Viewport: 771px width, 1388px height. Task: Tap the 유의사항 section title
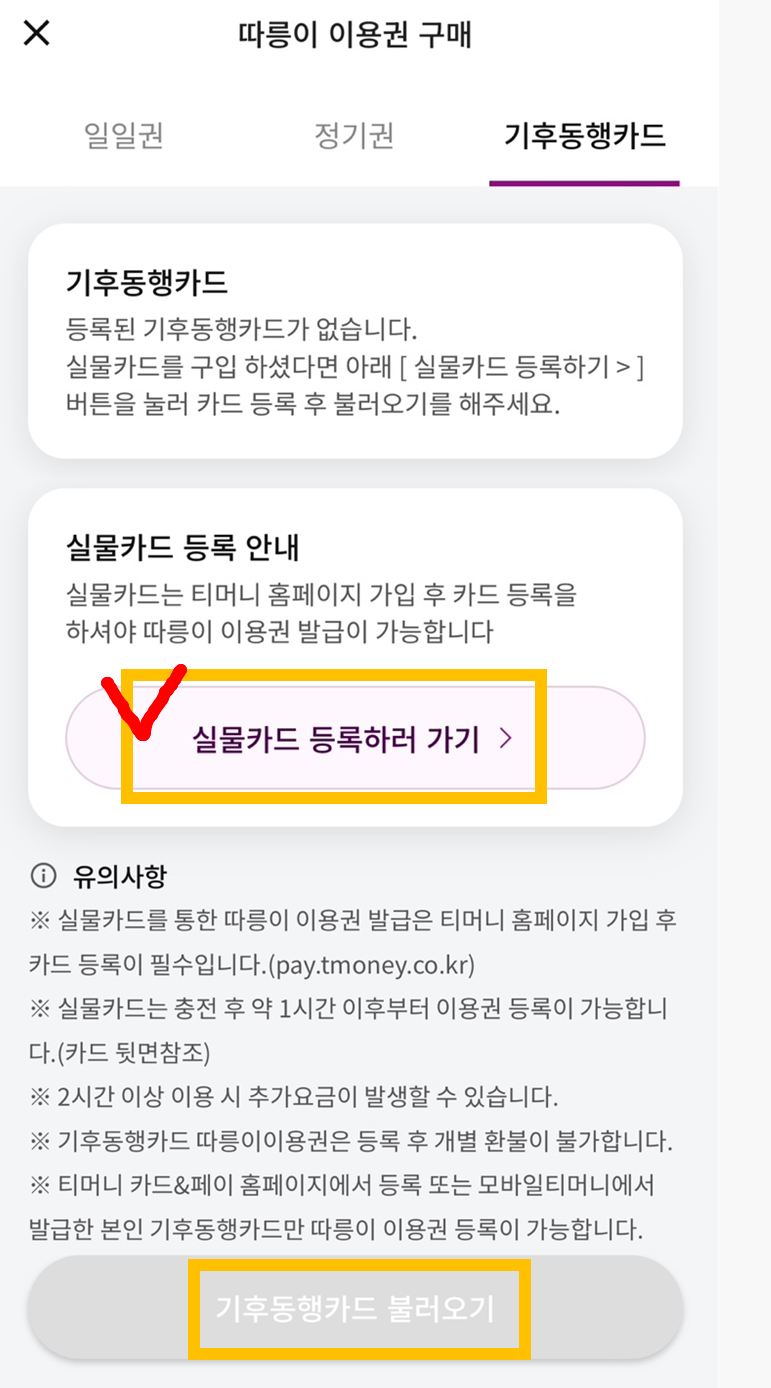[112, 875]
